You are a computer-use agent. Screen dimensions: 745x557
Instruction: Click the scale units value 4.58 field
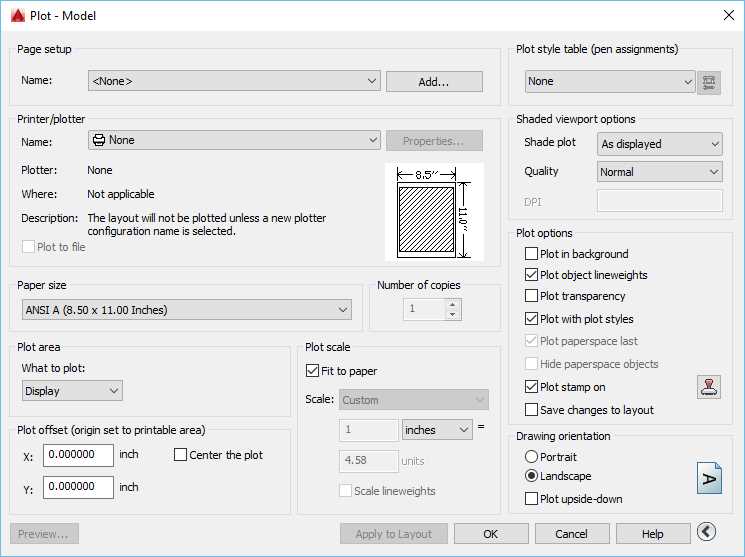pos(369,461)
